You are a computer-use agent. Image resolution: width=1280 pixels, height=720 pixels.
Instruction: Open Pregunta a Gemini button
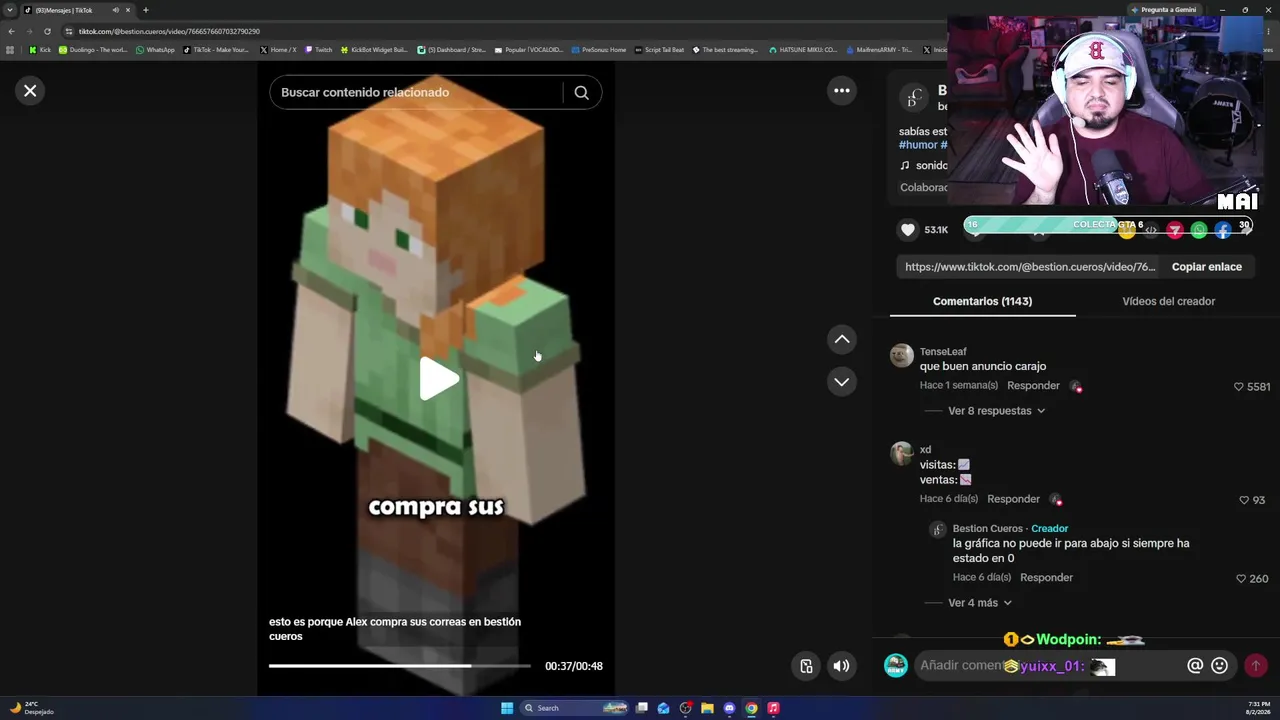click(1163, 10)
